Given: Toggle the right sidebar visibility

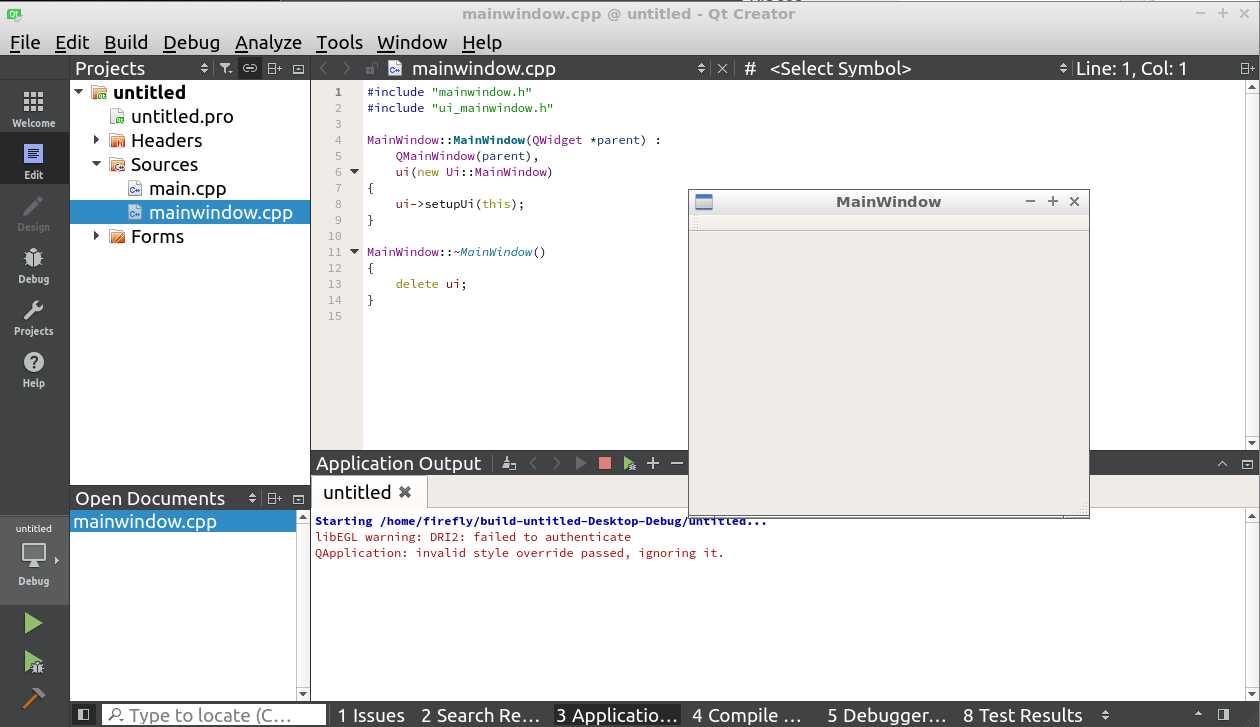Looking at the screenshot, I should coord(1224,714).
